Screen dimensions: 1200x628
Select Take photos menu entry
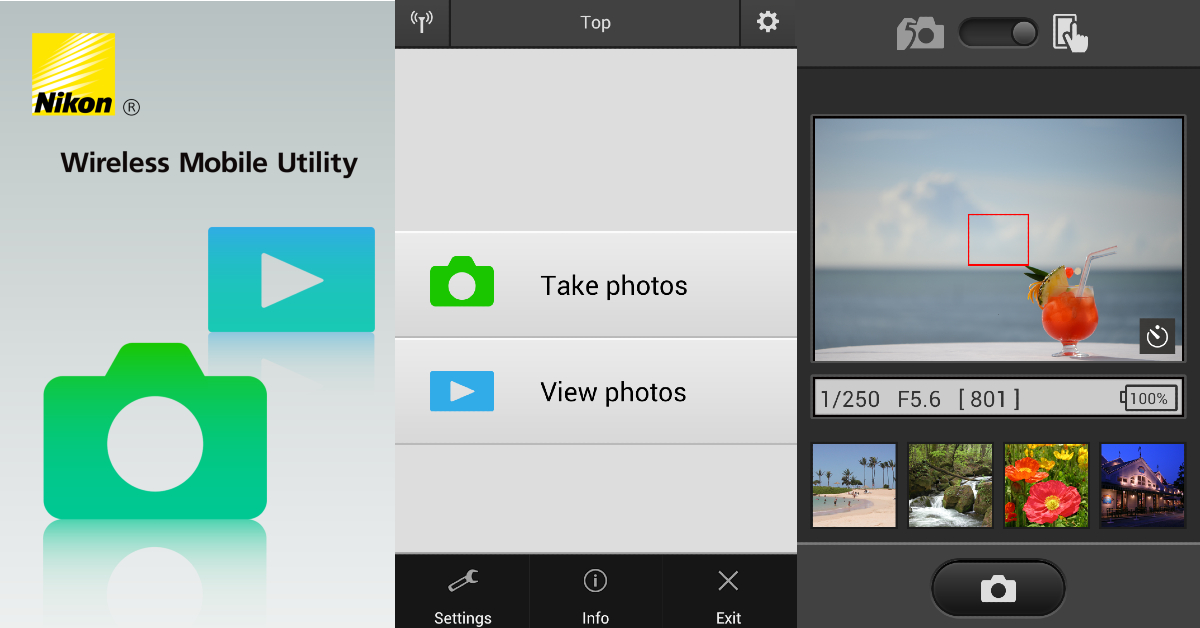pos(596,285)
